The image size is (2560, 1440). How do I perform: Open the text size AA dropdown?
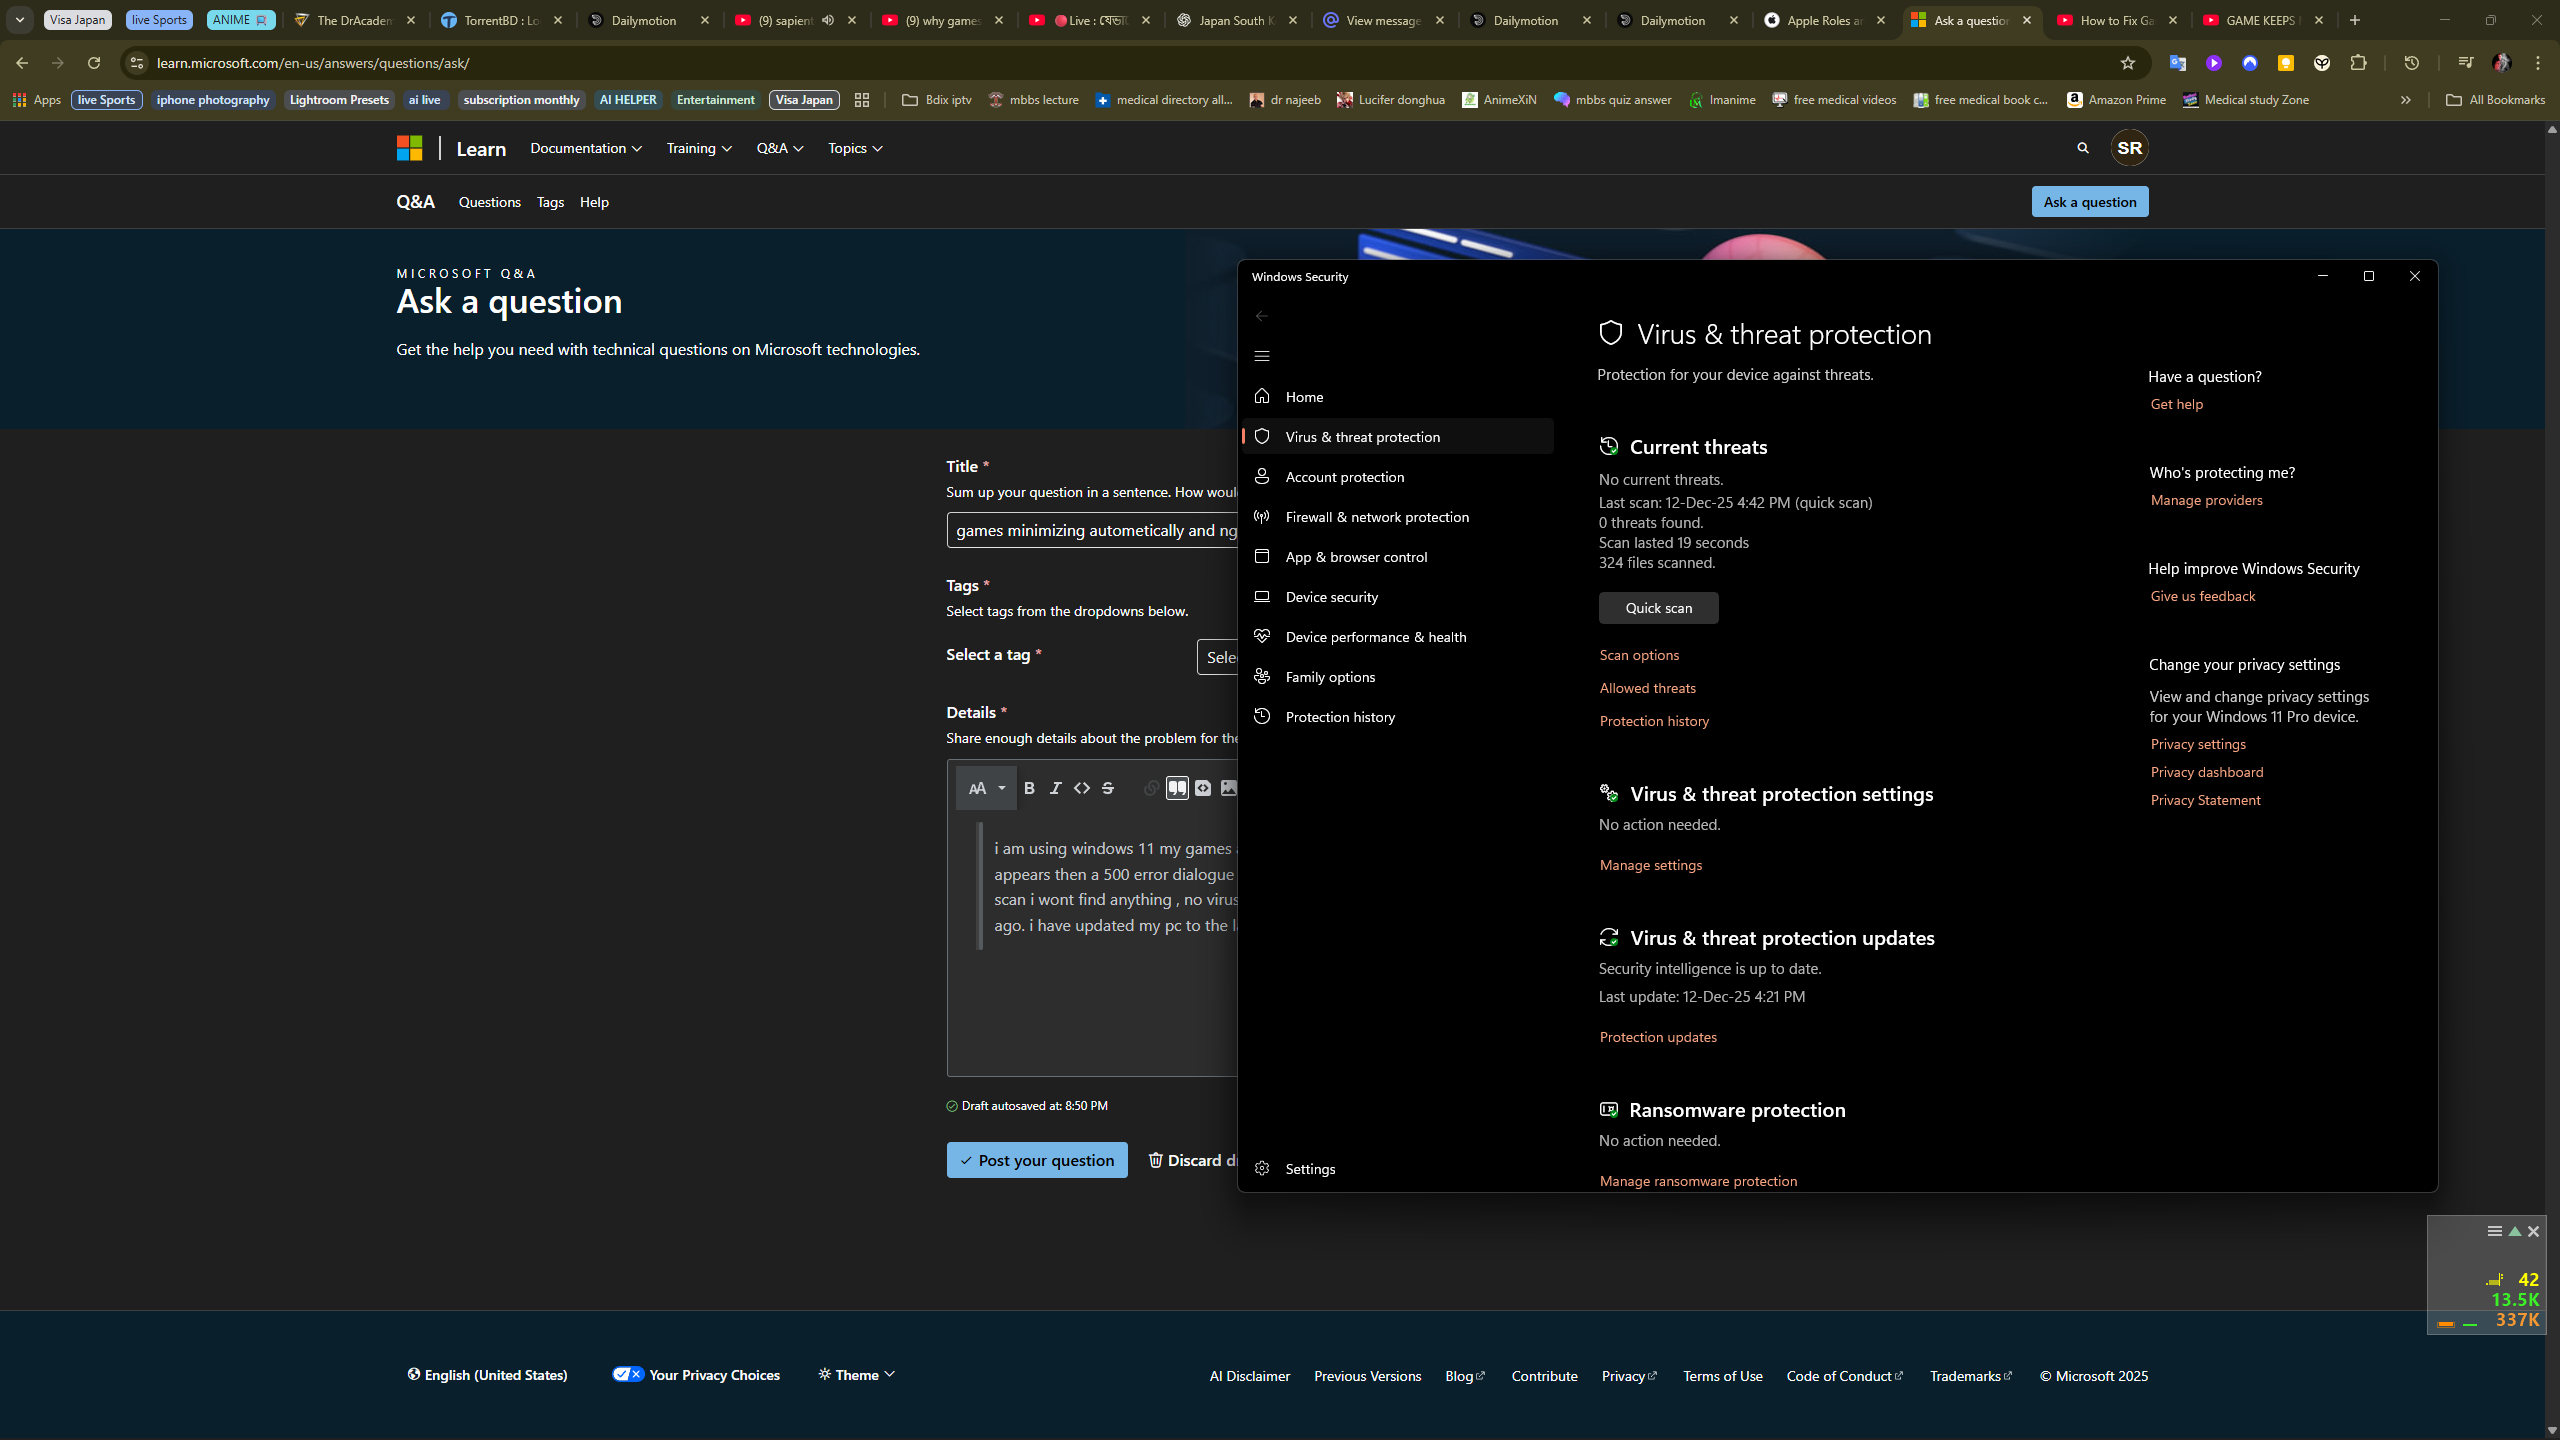tap(985, 788)
